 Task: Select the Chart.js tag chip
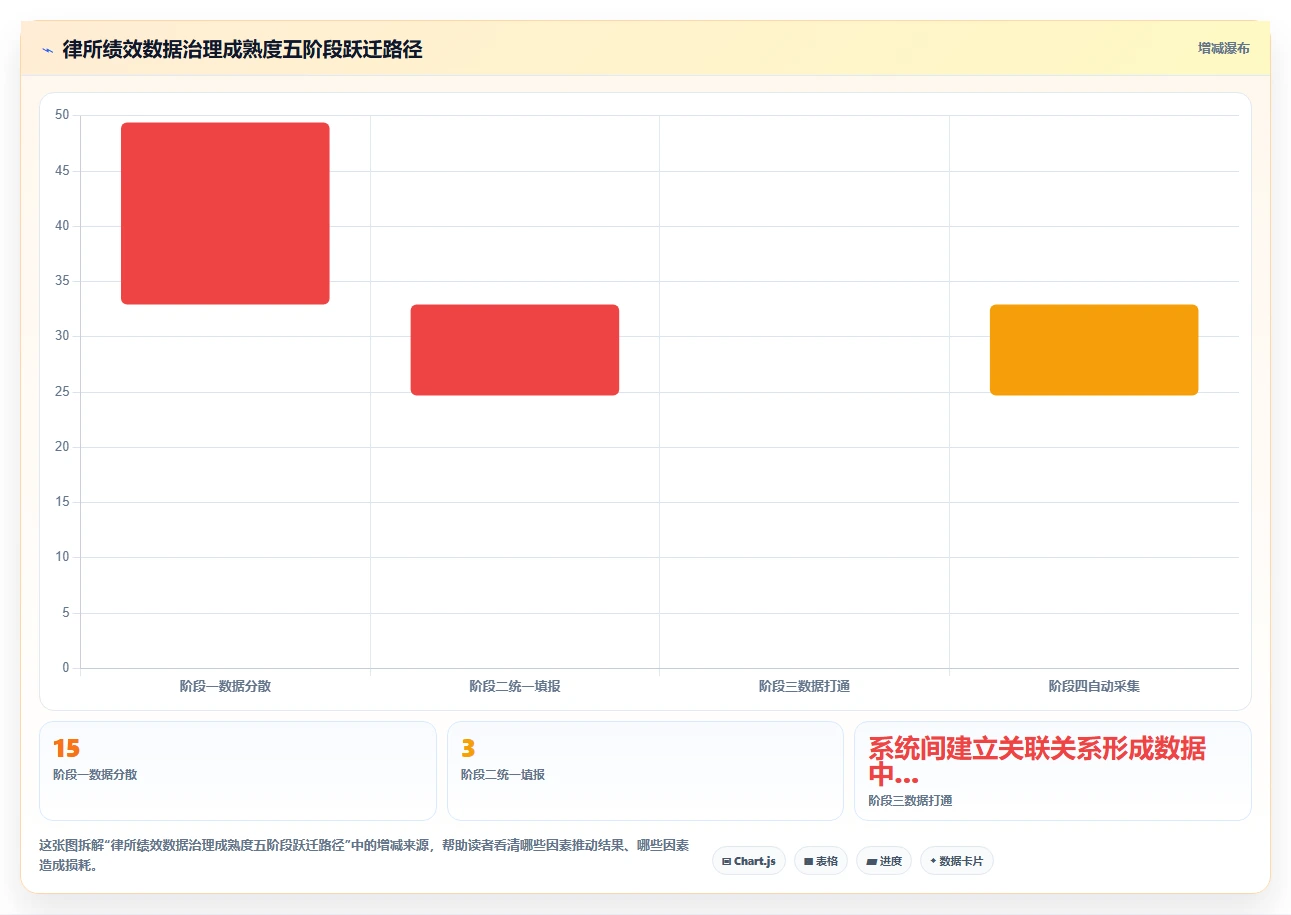[x=749, y=861]
